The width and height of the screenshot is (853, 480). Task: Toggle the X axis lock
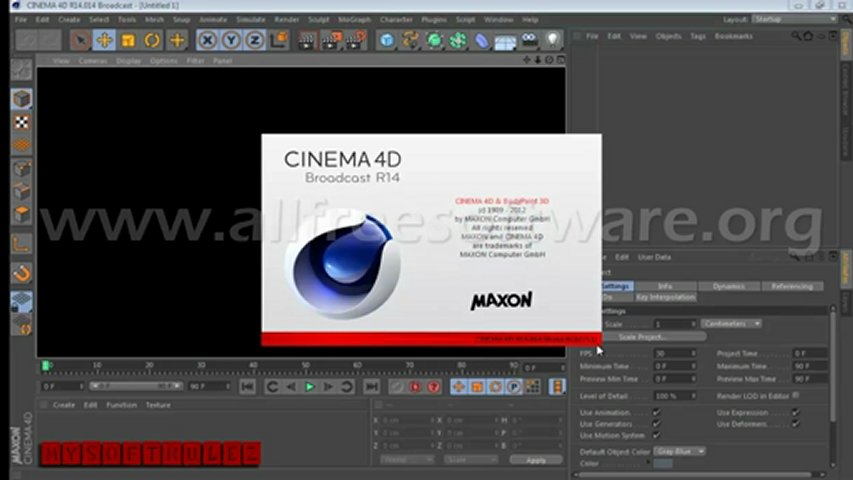coord(207,40)
